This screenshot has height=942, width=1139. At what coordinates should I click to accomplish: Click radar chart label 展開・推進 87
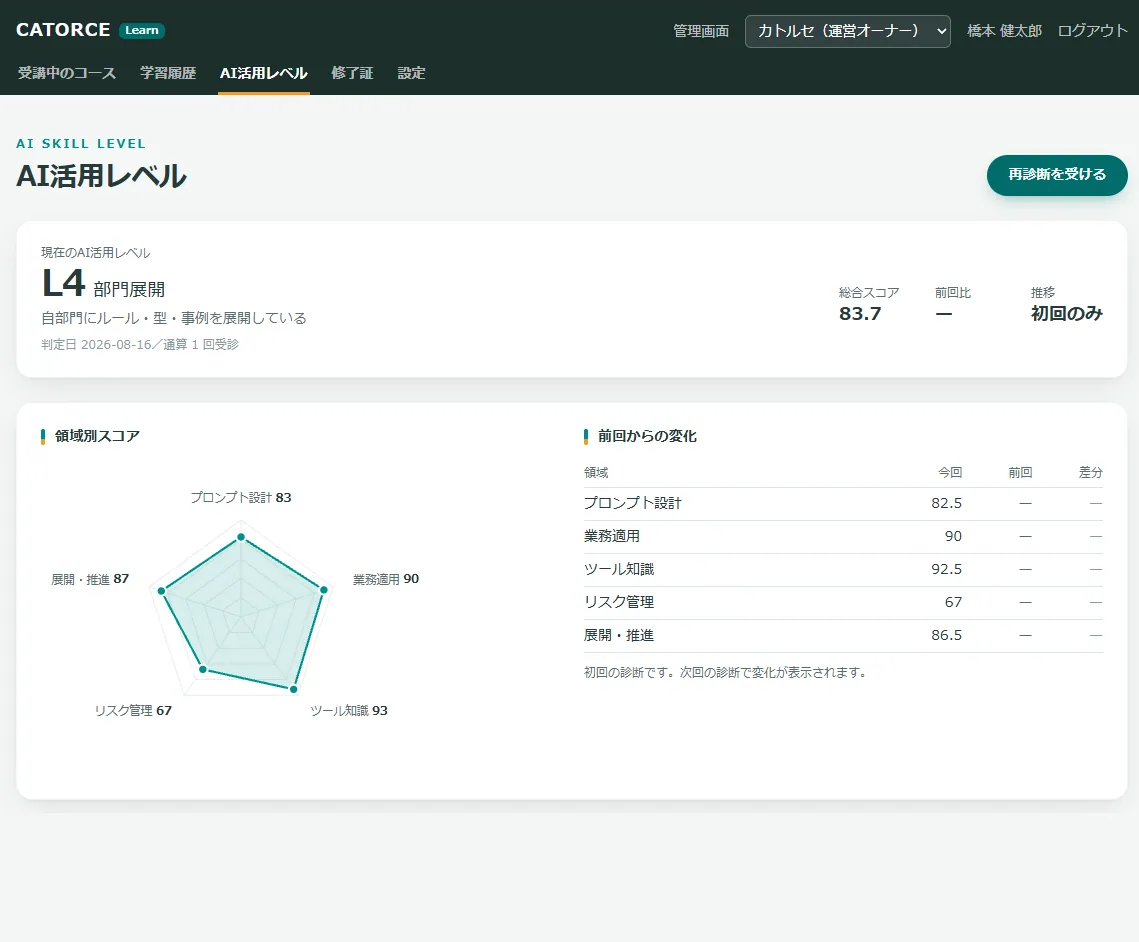point(90,579)
